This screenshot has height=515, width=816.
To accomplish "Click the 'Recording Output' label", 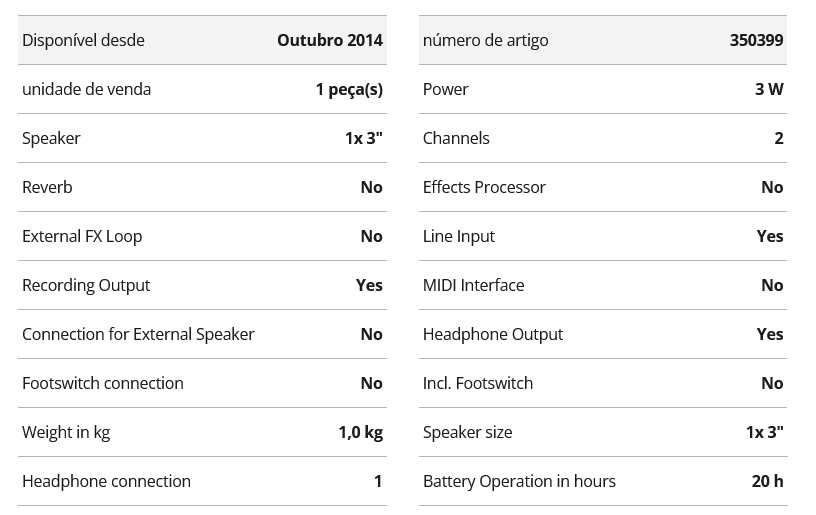I will pyautogui.click(x=86, y=285).
